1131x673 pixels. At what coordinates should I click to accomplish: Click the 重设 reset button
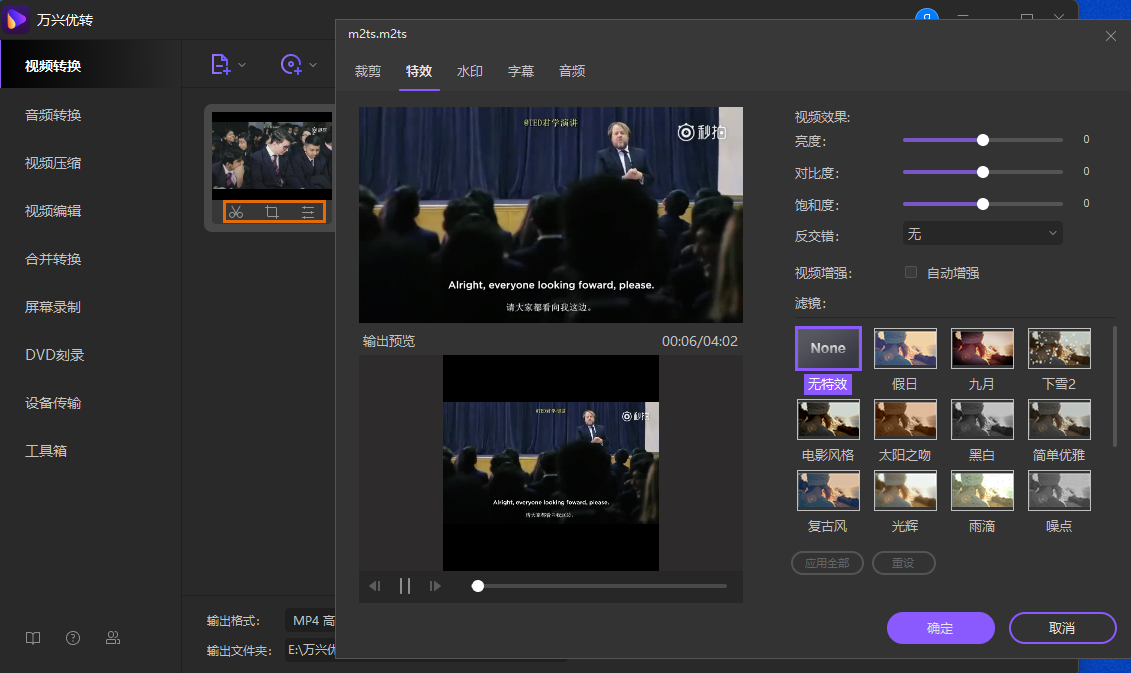pos(903,562)
